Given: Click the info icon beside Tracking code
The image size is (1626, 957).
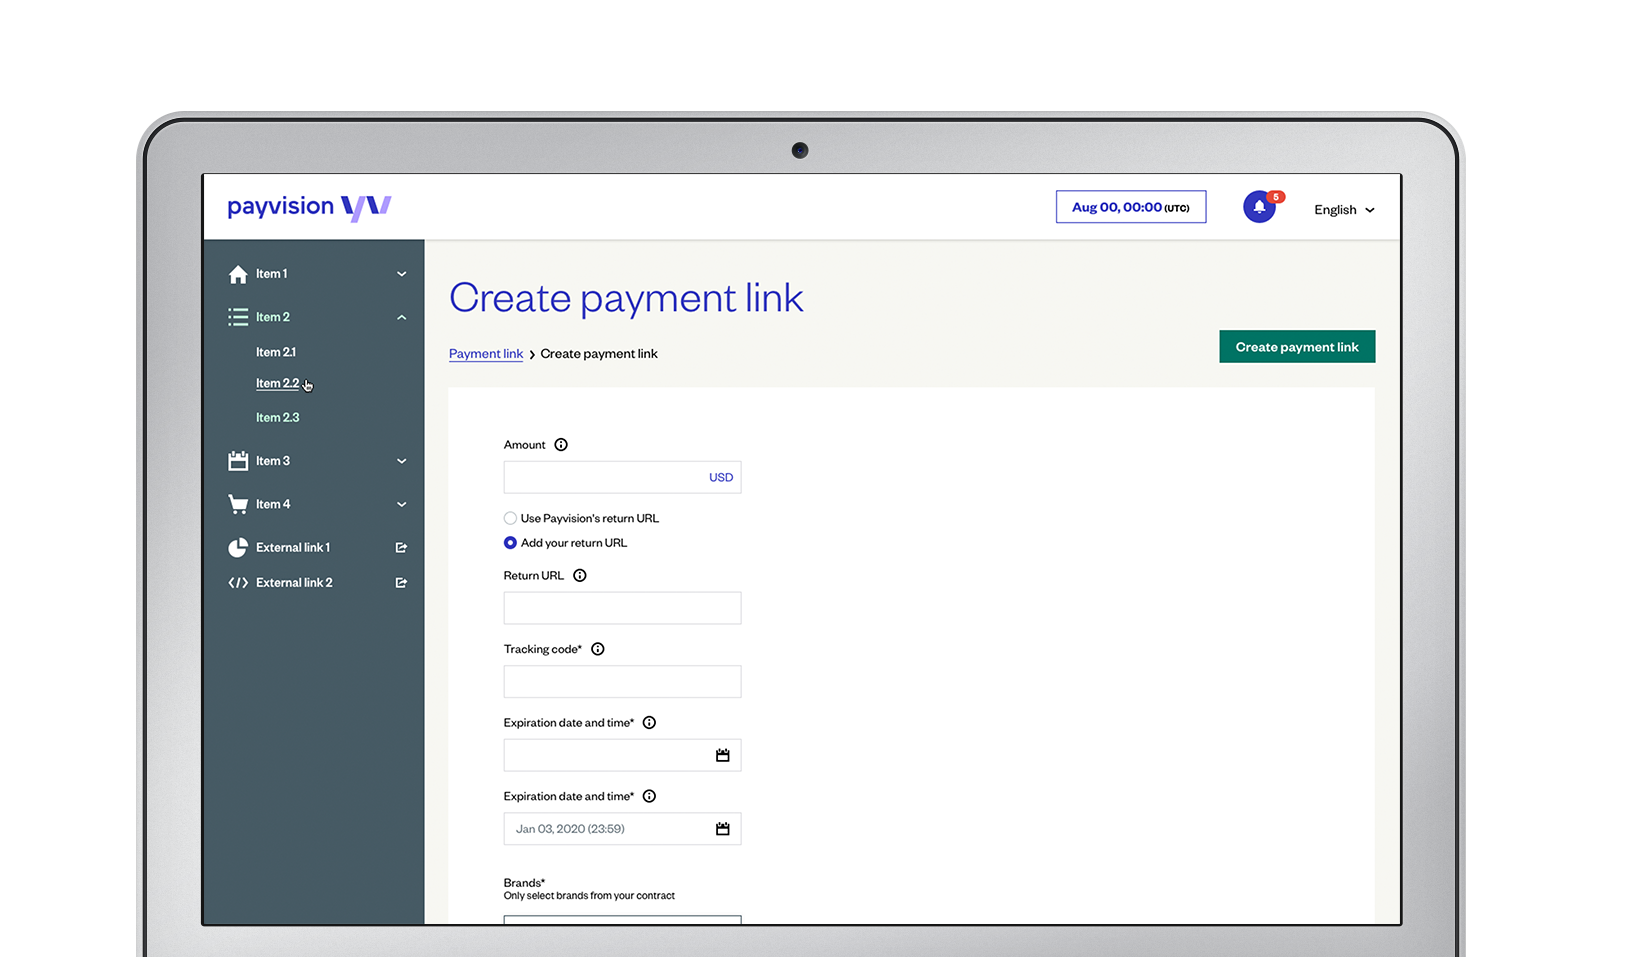Looking at the screenshot, I should [x=597, y=648].
